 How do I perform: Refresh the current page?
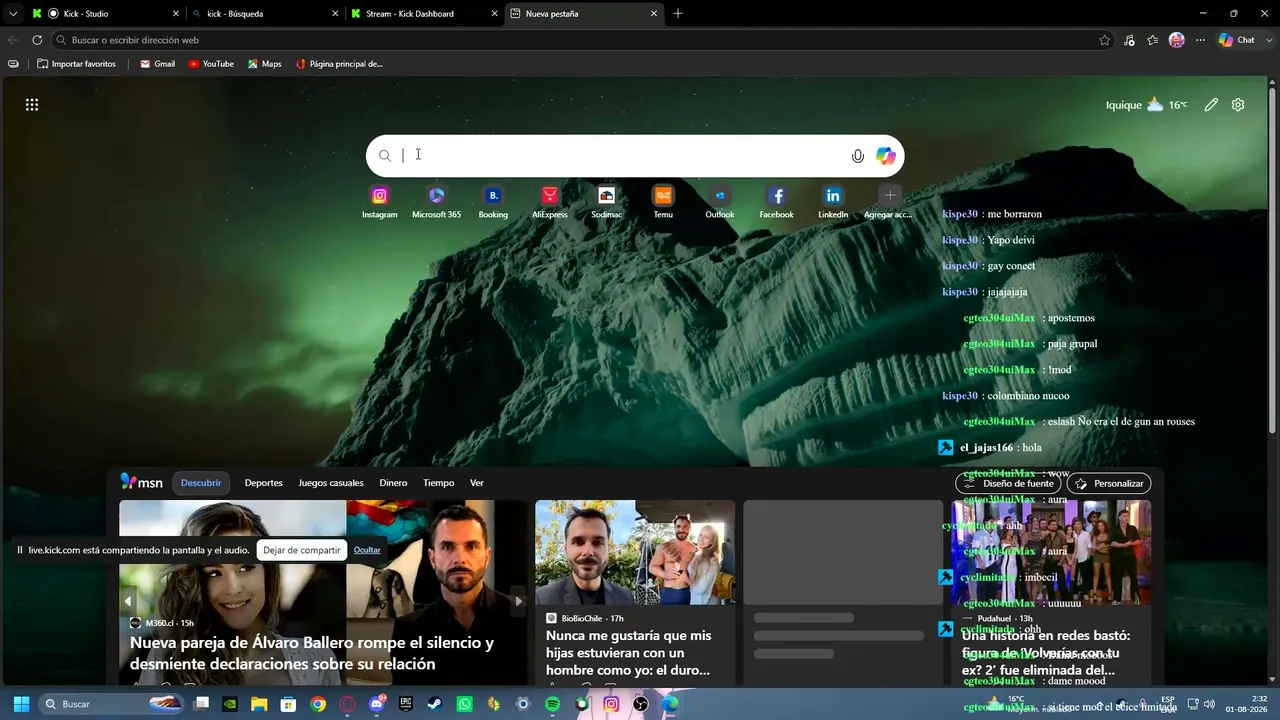pos(37,40)
